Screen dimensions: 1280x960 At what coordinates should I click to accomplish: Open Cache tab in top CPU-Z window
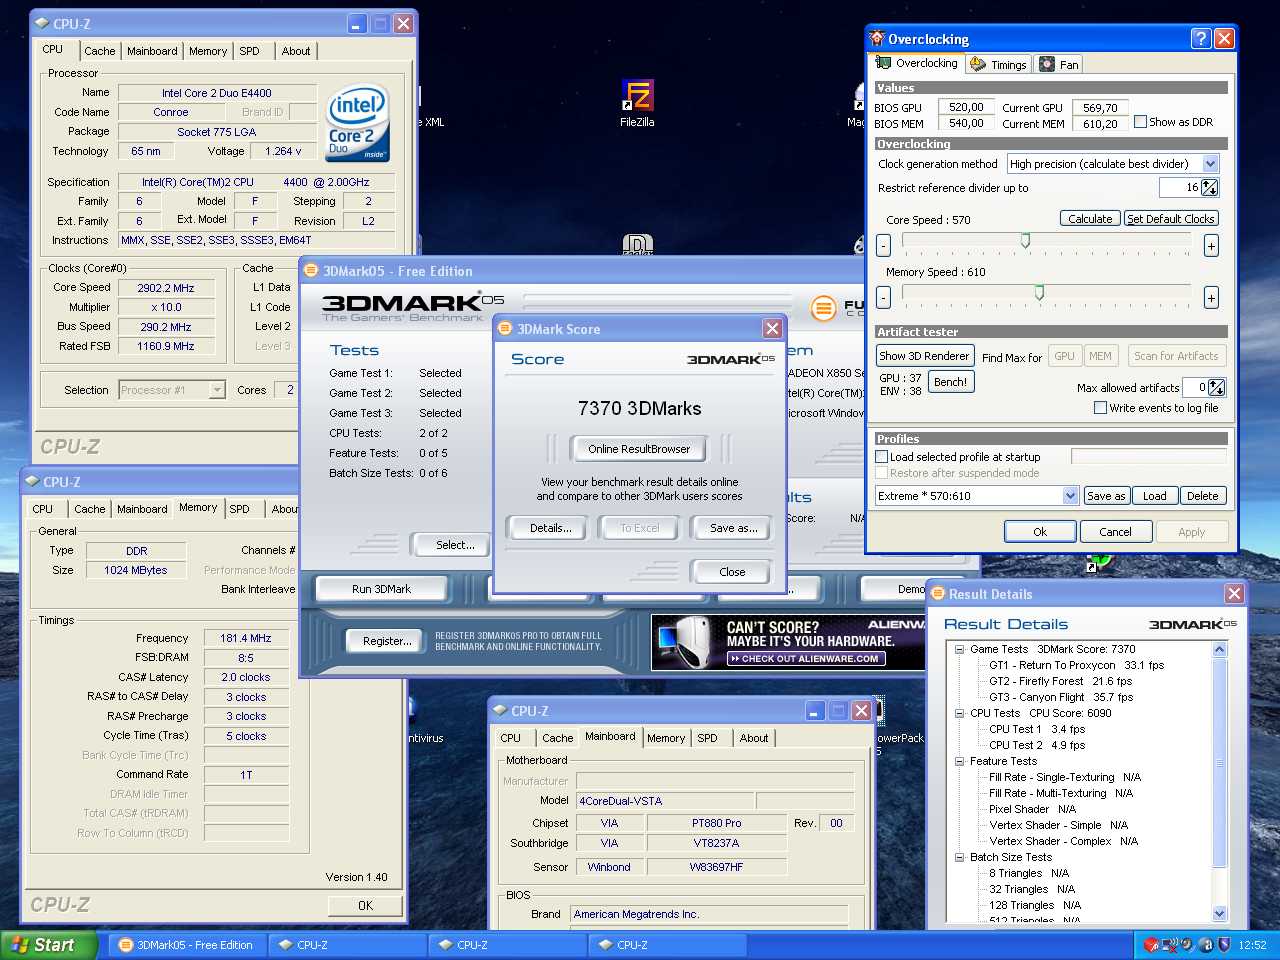pyautogui.click(x=99, y=51)
